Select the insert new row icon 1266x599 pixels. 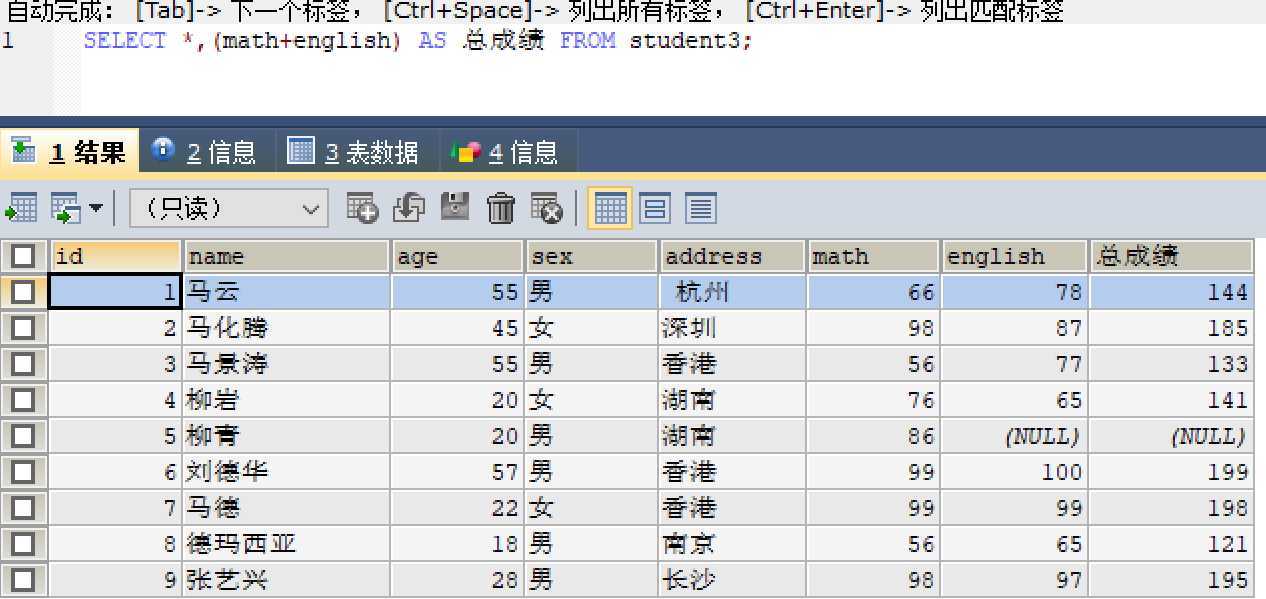363,208
